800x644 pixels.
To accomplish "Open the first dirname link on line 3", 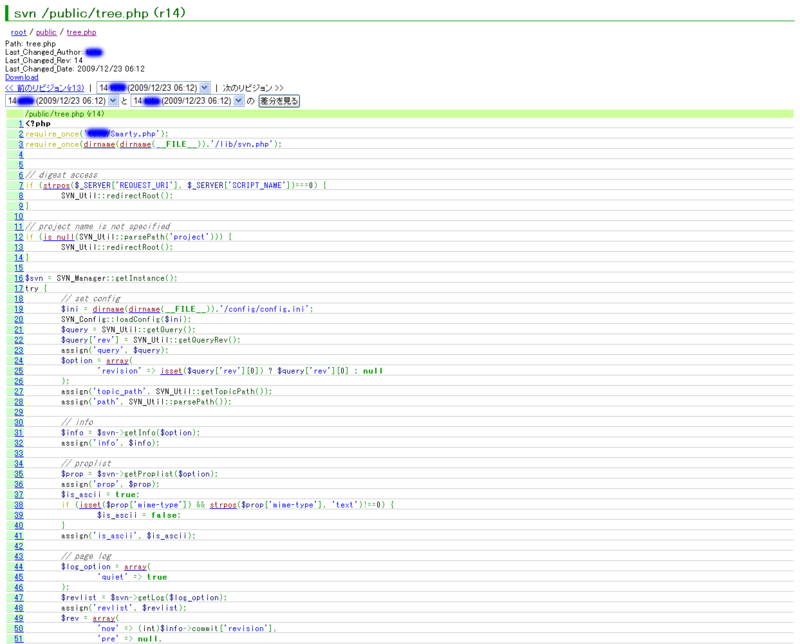I will (99, 144).
